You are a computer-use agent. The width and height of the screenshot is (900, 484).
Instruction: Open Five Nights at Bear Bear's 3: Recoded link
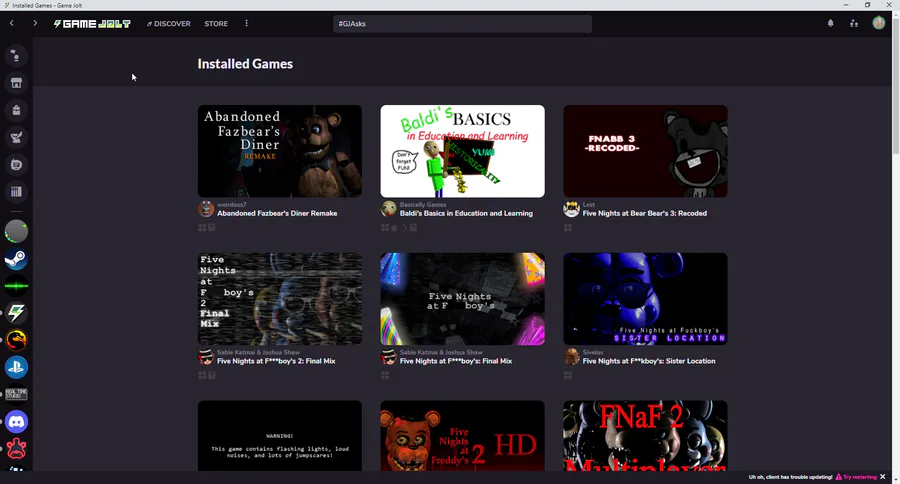(645, 214)
